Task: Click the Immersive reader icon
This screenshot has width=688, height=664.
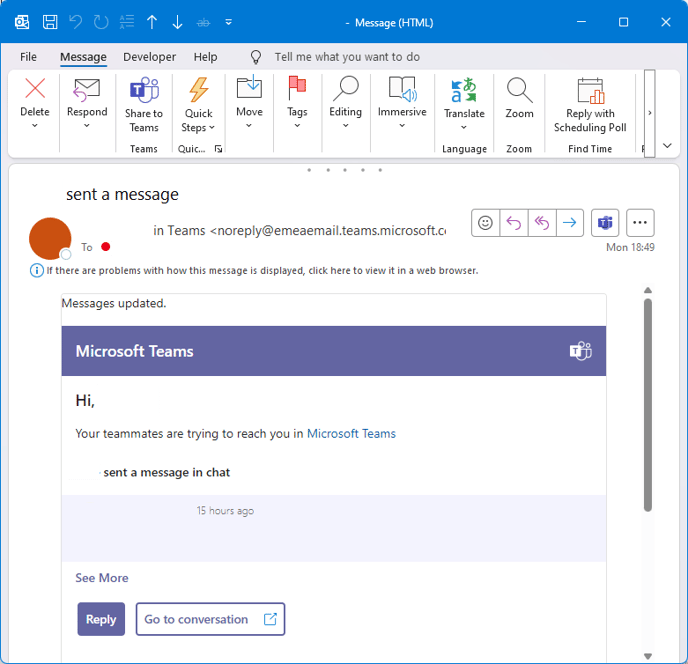Action: [402, 89]
